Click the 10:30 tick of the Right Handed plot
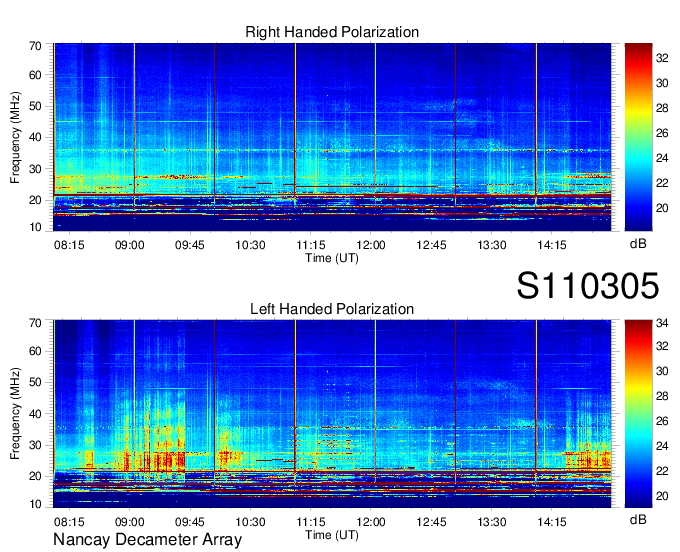This screenshot has height=552, width=680. (x=250, y=245)
